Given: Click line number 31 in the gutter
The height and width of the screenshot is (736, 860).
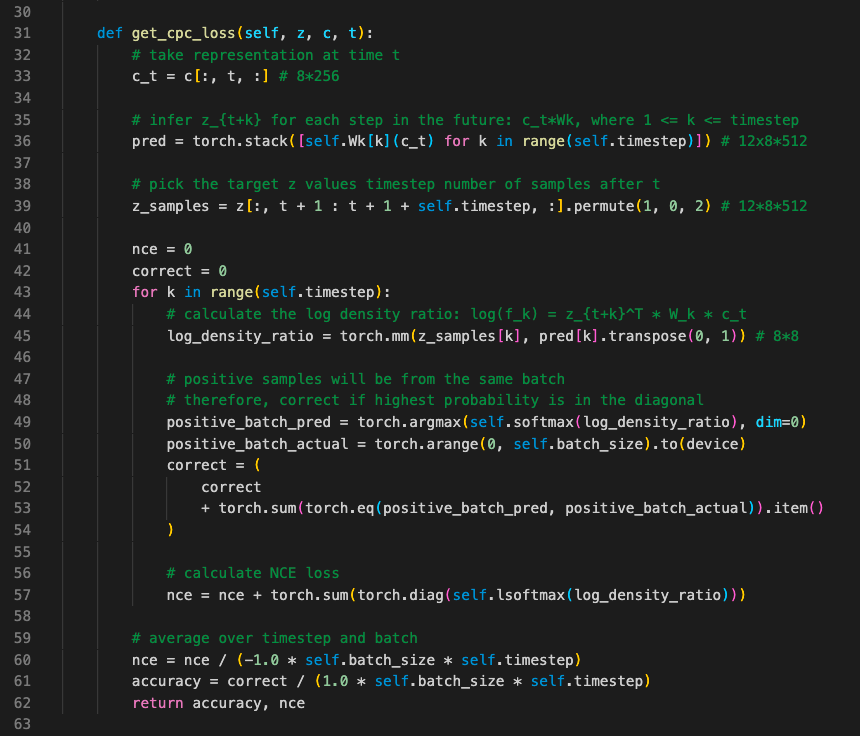Looking at the screenshot, I should coord(22,33).
